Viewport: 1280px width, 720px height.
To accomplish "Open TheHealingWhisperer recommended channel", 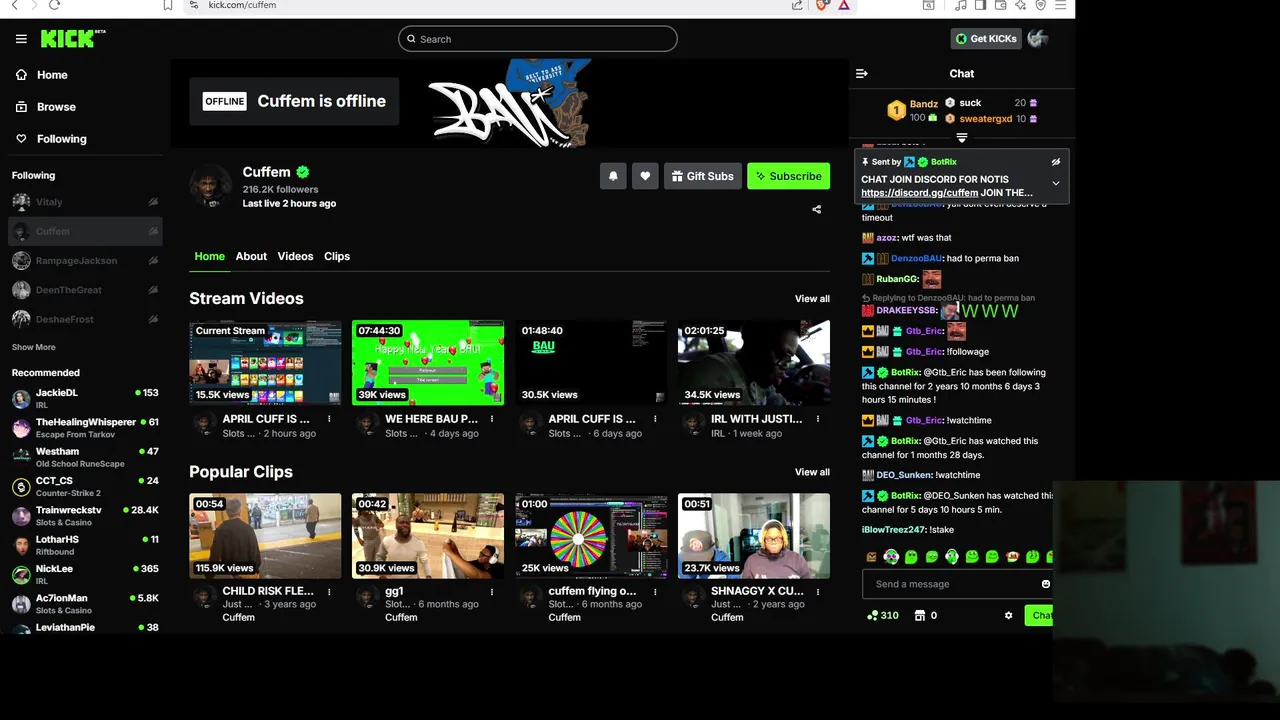I will tap(85, 428).
